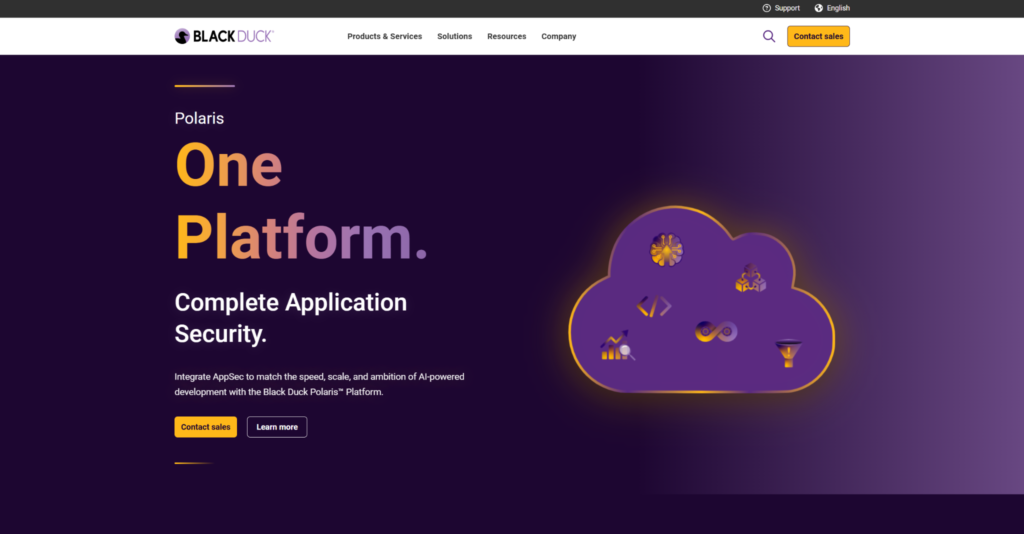Click the stacked boxes icon in cloud

[x=750, y=278]
